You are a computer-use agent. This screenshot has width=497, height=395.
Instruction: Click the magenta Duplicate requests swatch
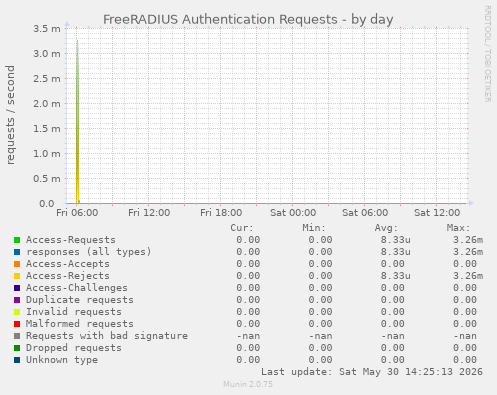pyautogui.click(x=17, y=300)
